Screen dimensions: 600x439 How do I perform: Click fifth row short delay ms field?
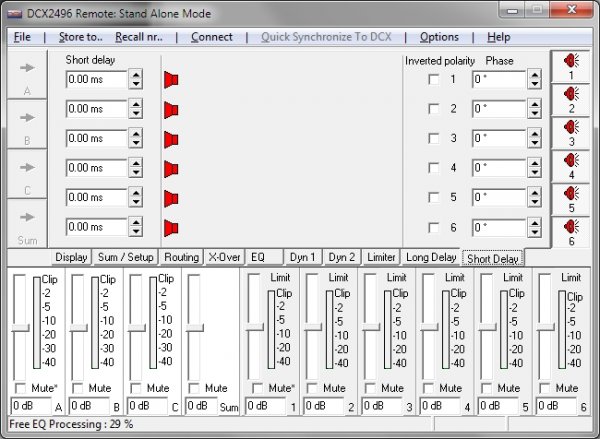pos(96,197)
